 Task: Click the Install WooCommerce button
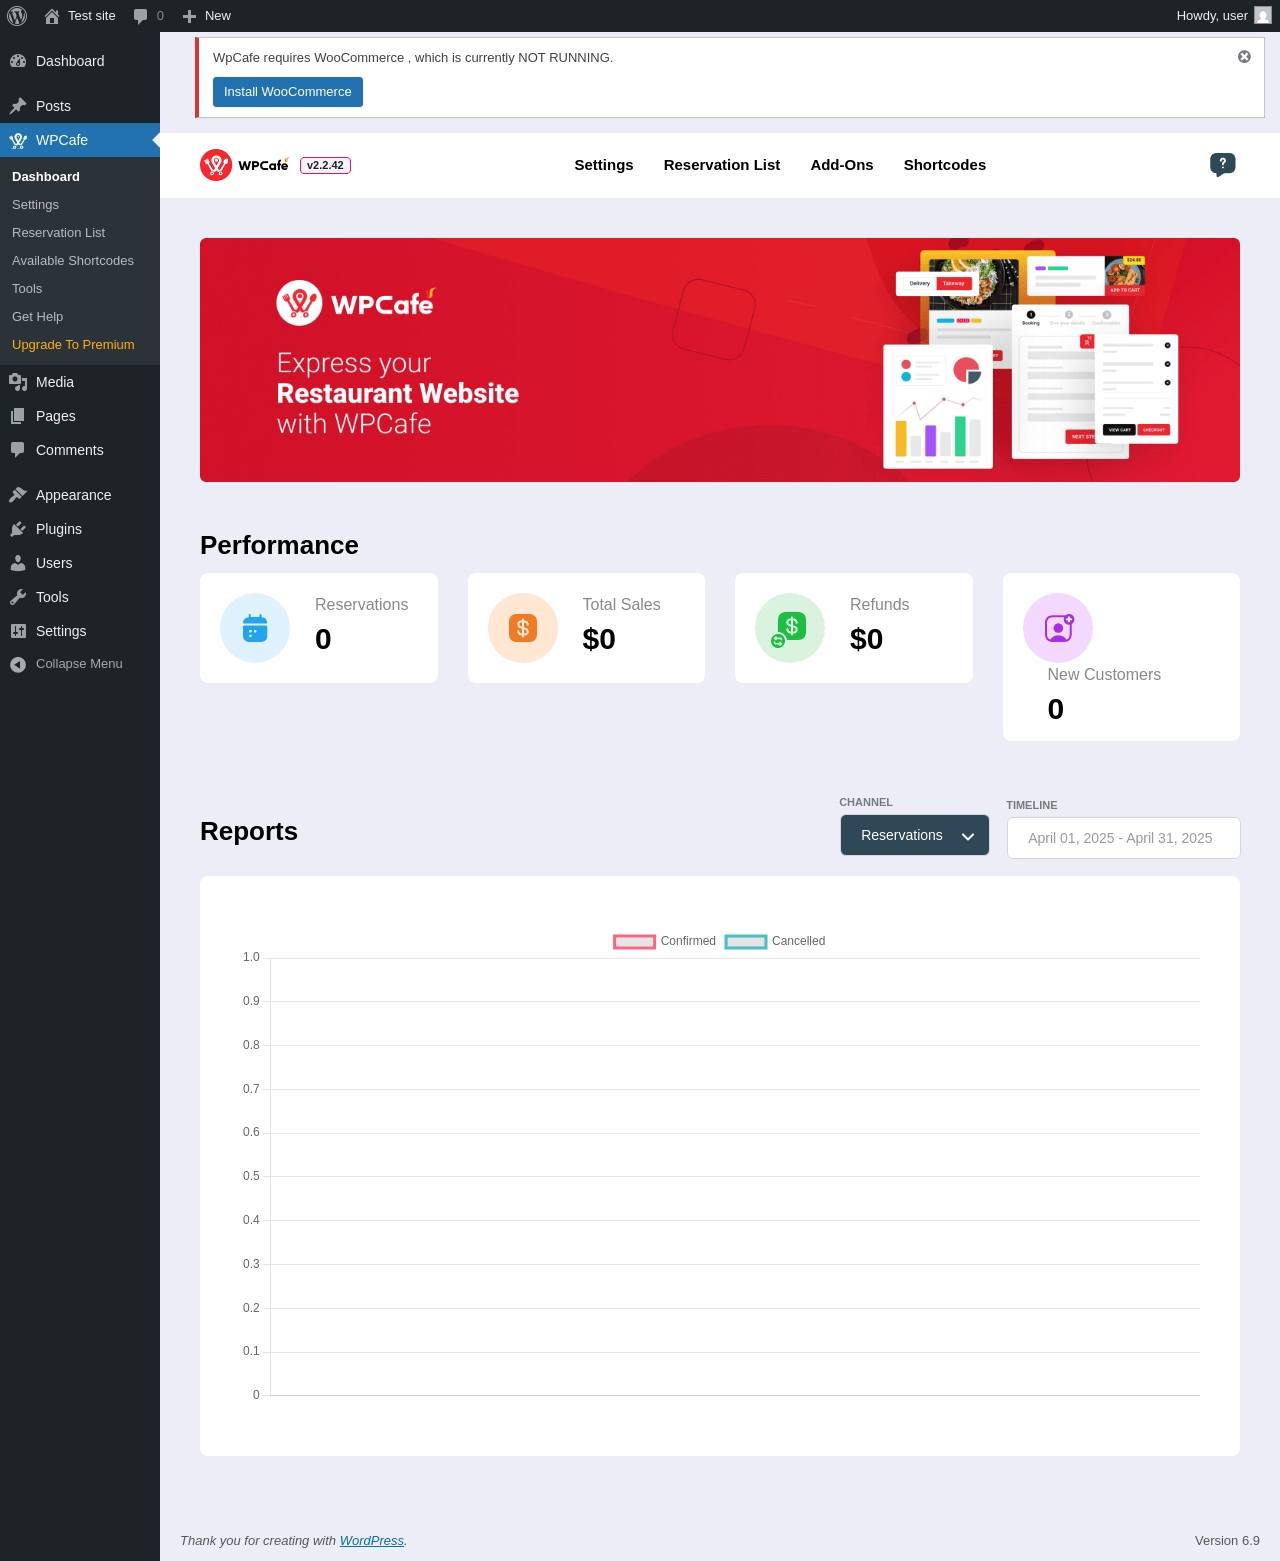coord(288,92)
